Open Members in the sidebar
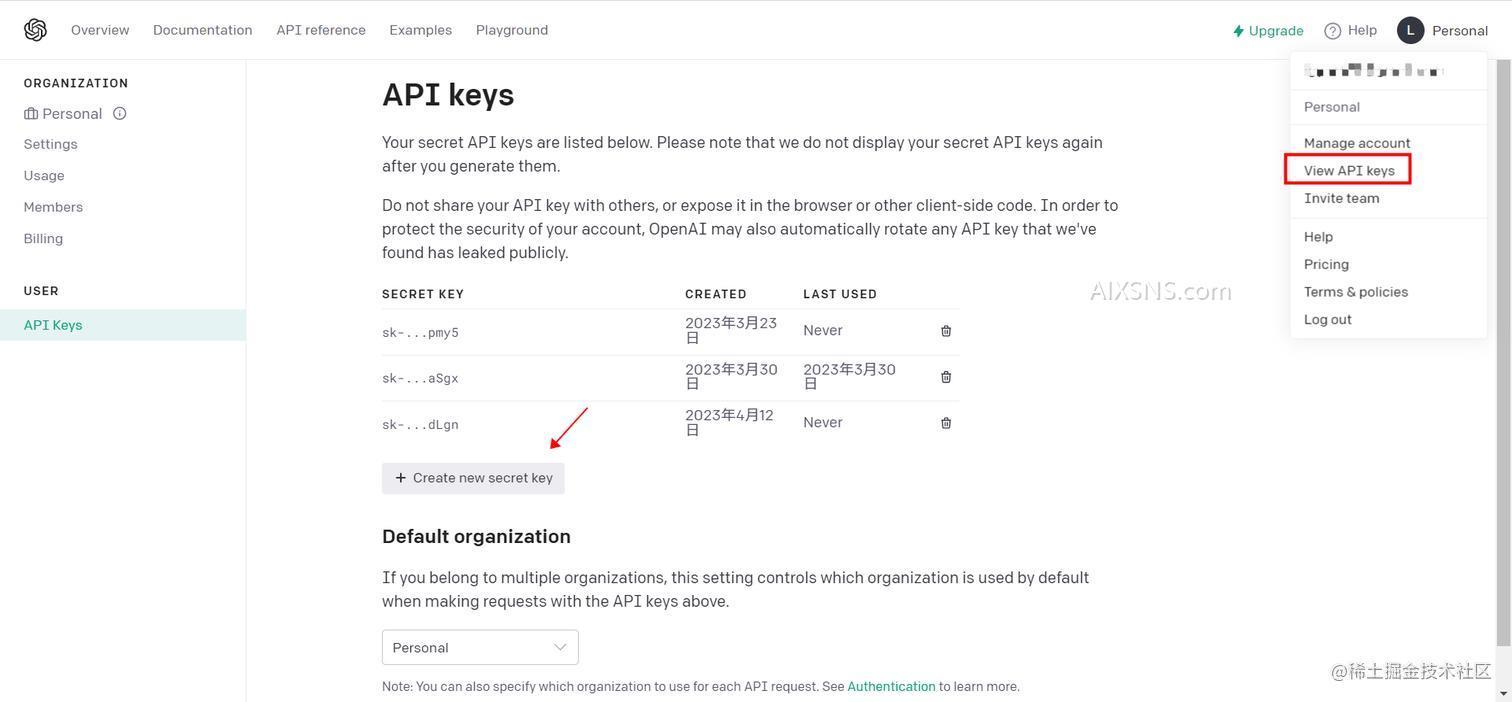This screenshot has height=702, width=1512. click(53, 207)
